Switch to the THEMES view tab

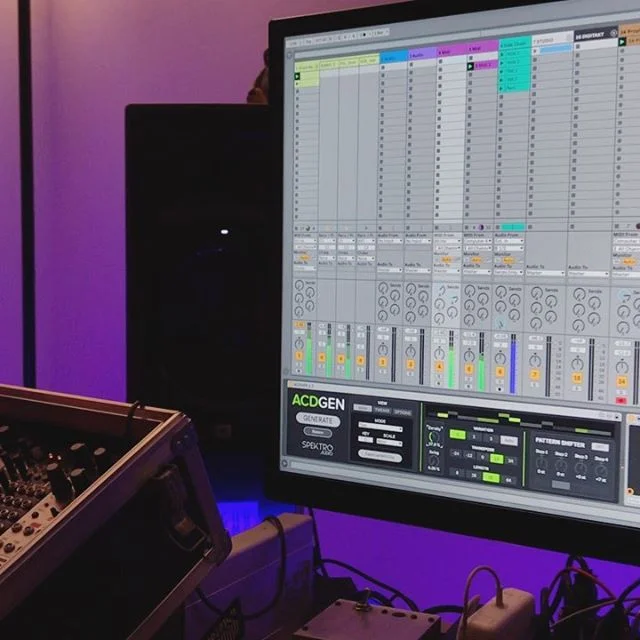pyautogui.click(x=382, y=410)
